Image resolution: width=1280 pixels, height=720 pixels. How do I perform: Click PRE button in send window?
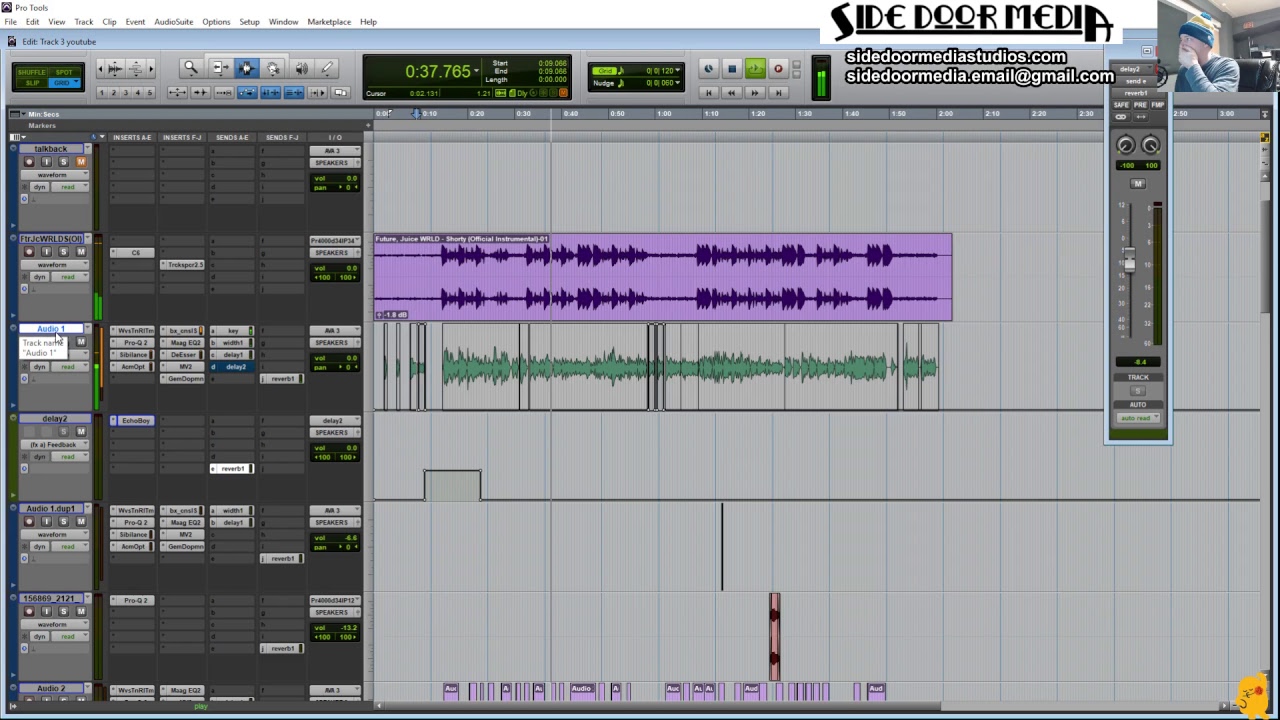[1141, 105]
